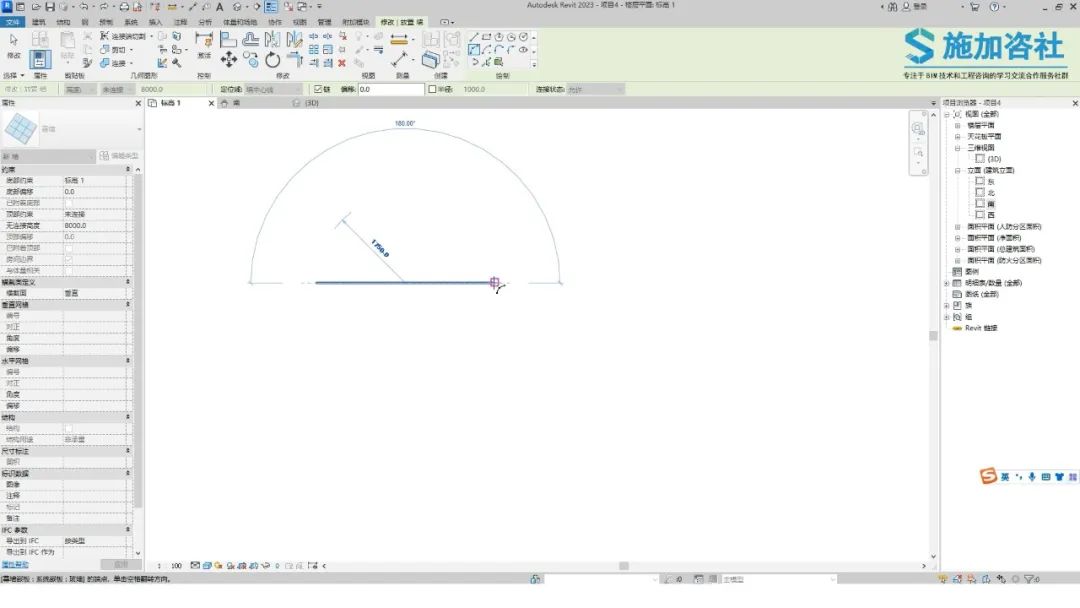Enable the Radius checkbox in the options bar
This screenshot has width=1080, height=608.
coord(433,90)
